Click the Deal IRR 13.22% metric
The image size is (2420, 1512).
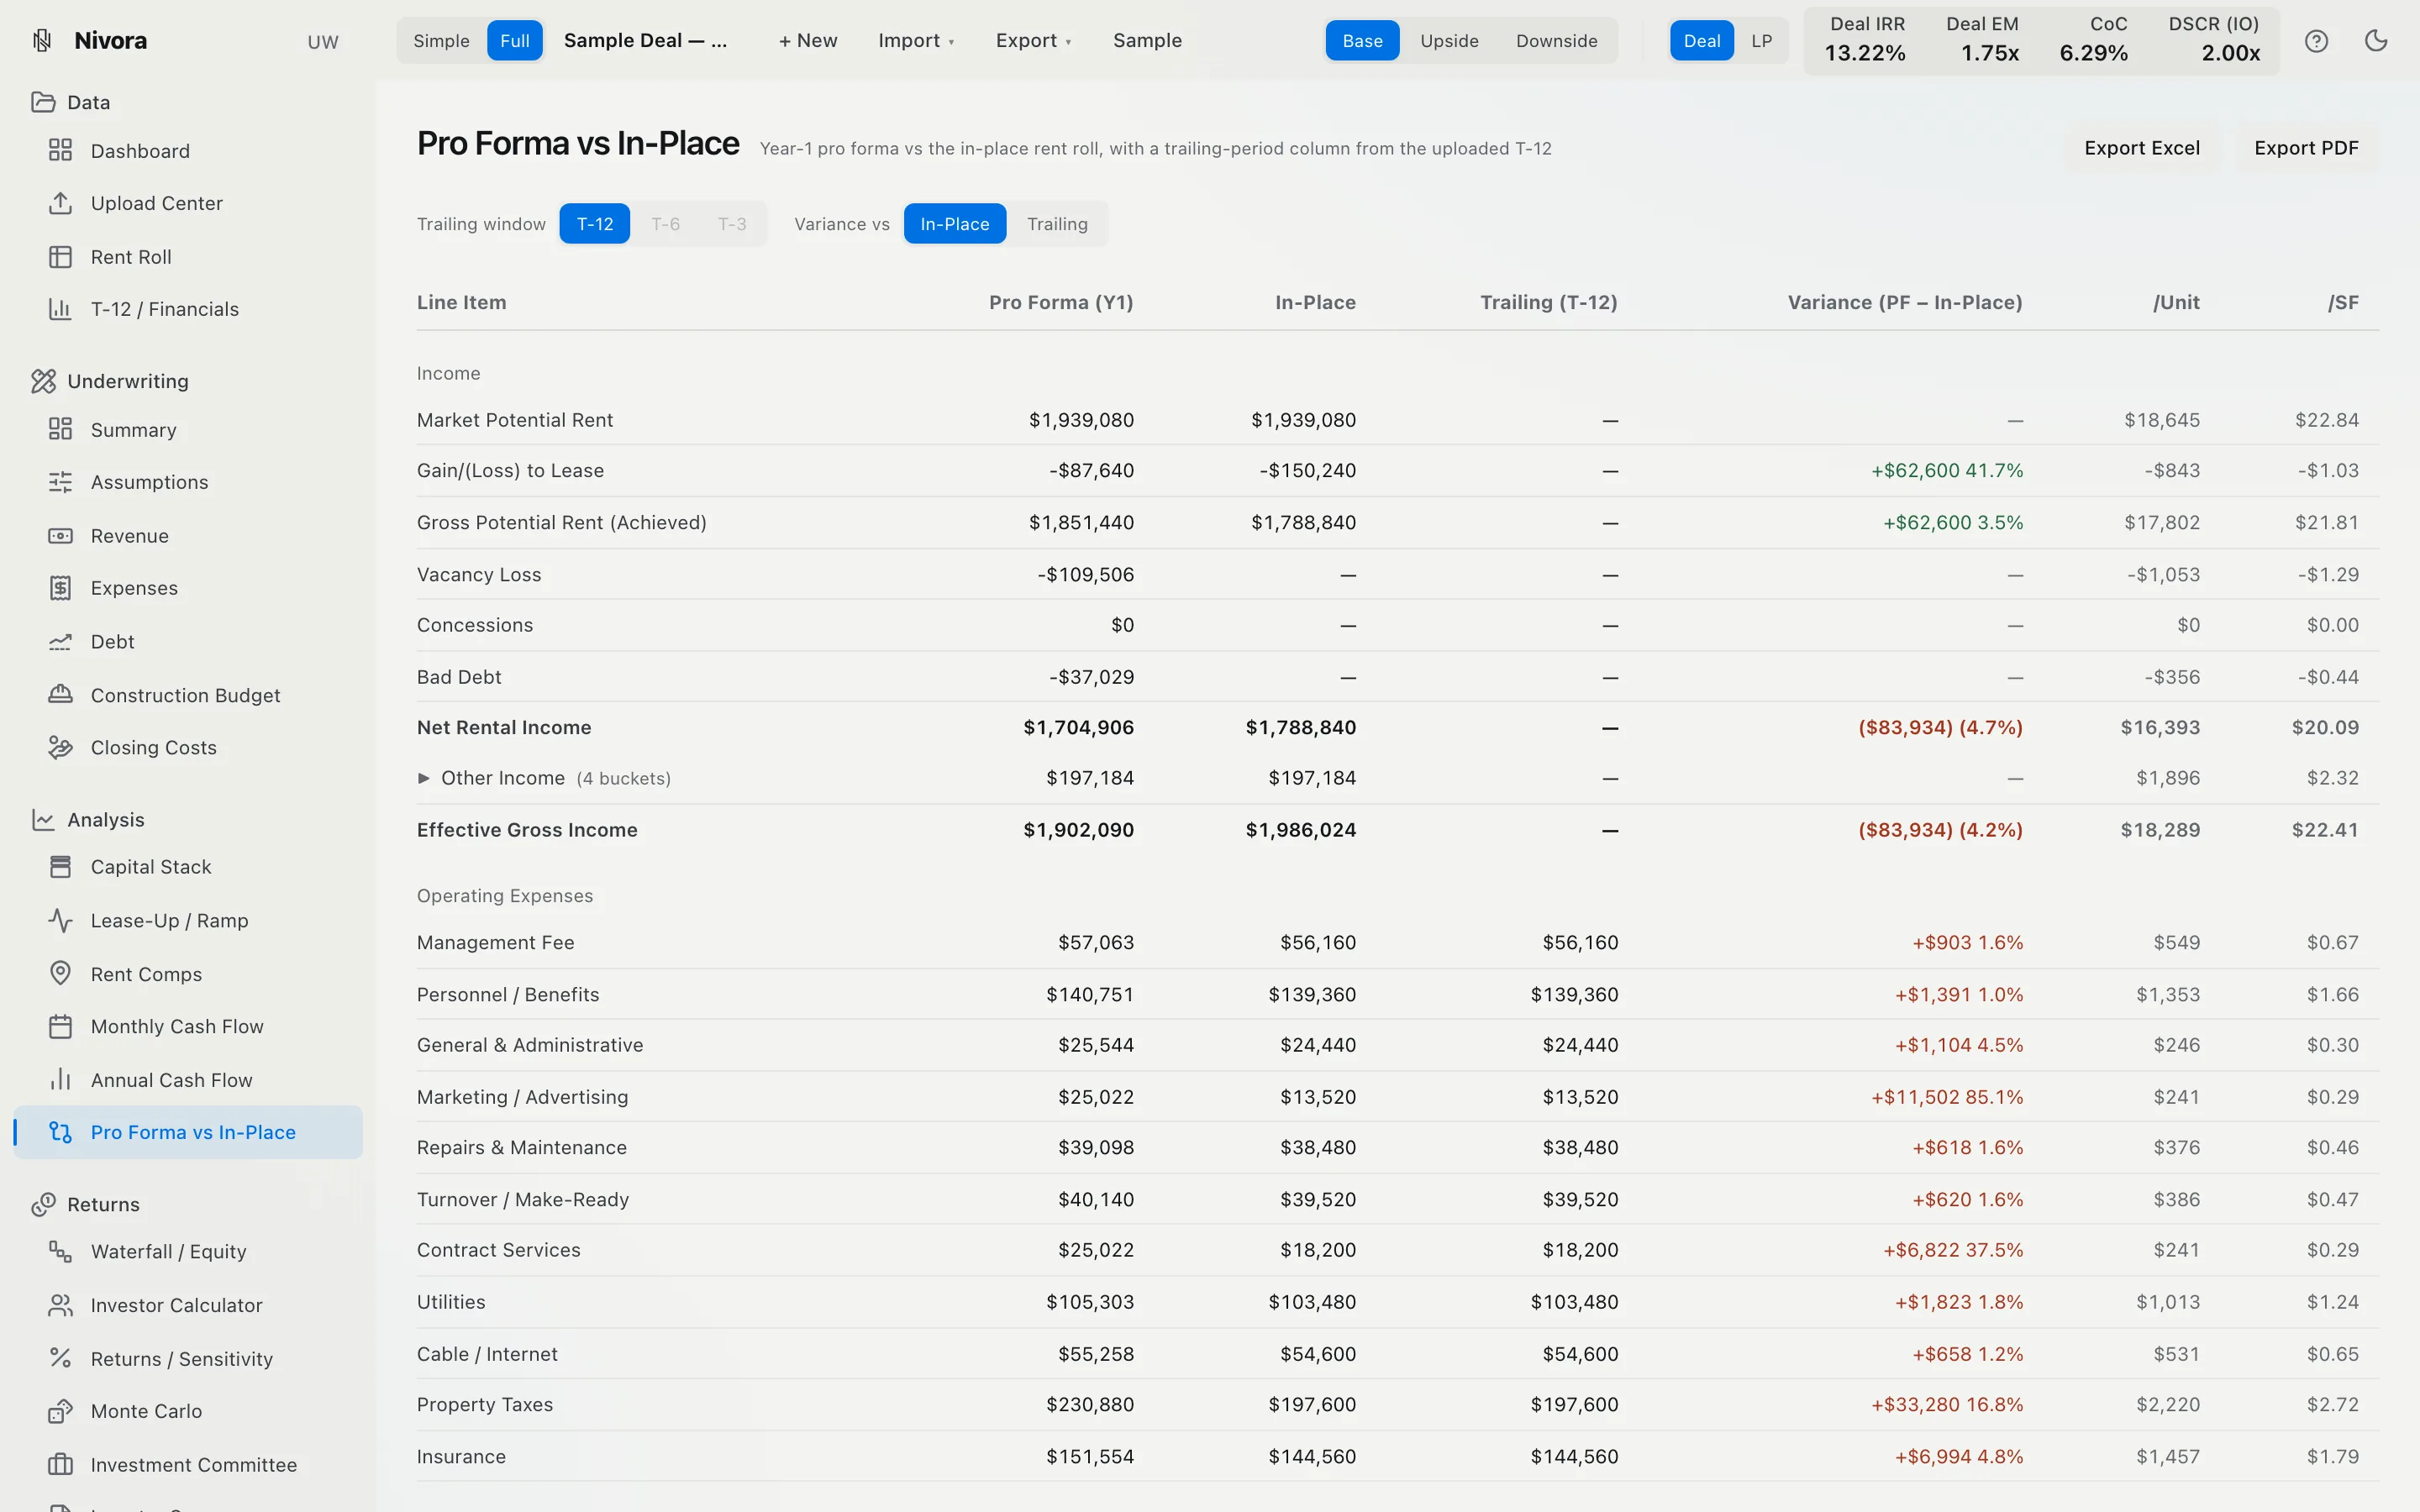tap(1865, 40)
